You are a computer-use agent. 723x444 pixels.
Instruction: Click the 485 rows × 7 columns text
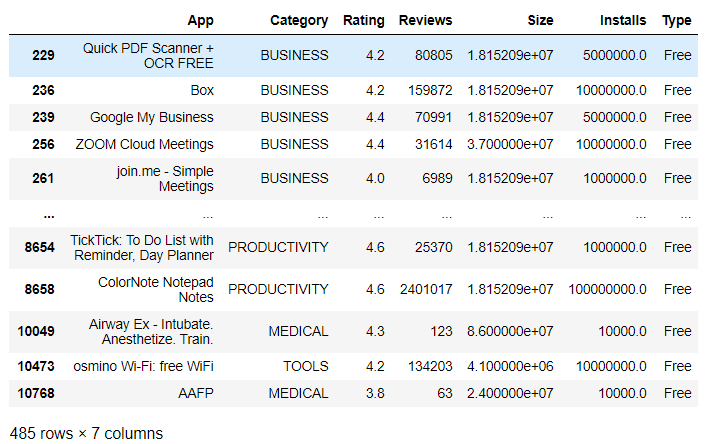point(86,434)
